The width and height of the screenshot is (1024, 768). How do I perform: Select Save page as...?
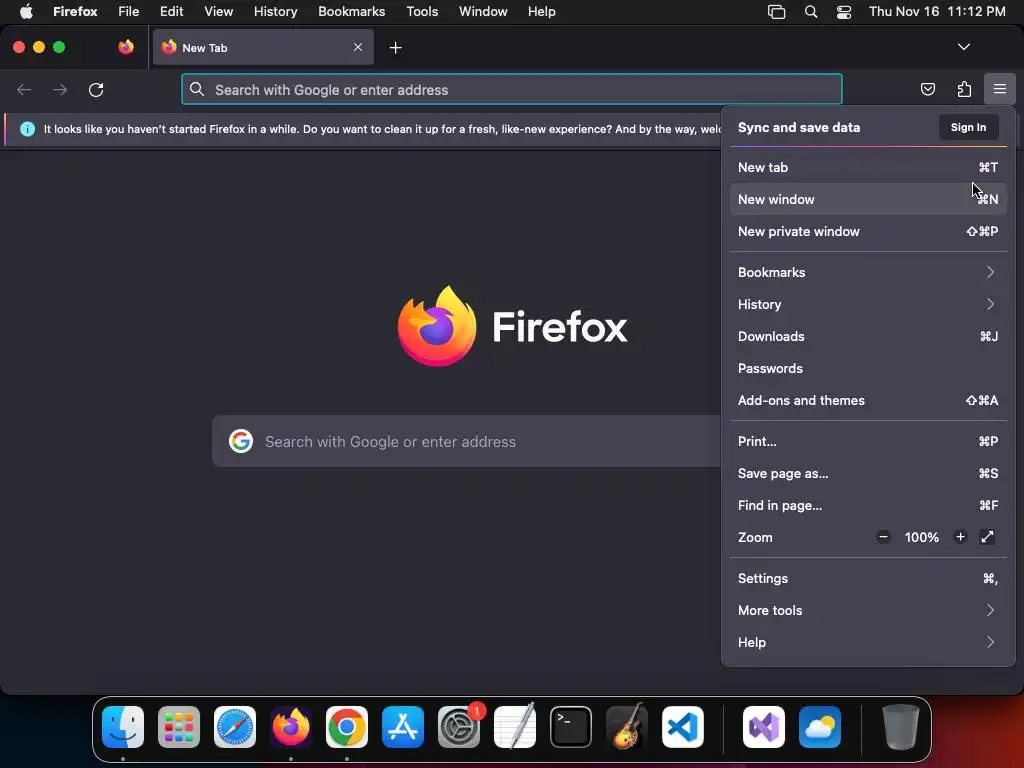tap(868, 473)
